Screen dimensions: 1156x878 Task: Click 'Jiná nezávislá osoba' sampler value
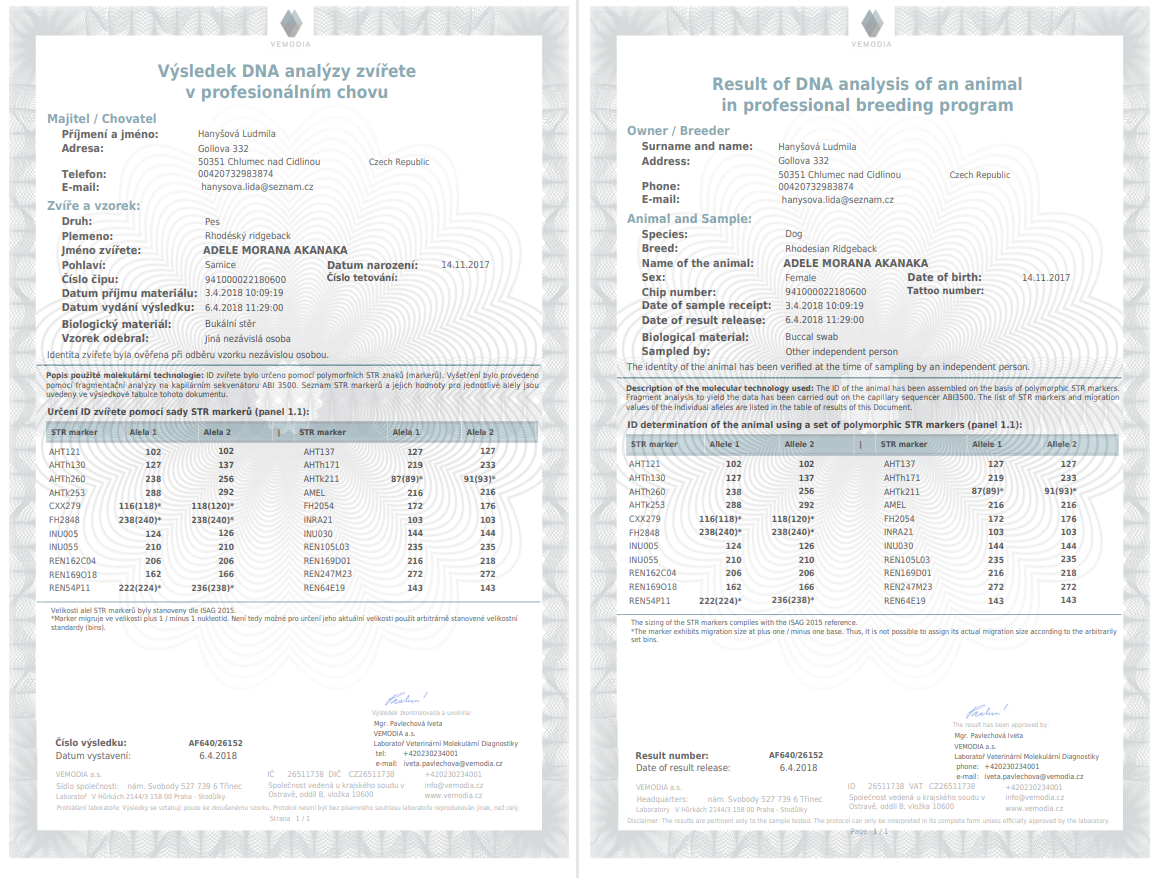click(248, 339)
